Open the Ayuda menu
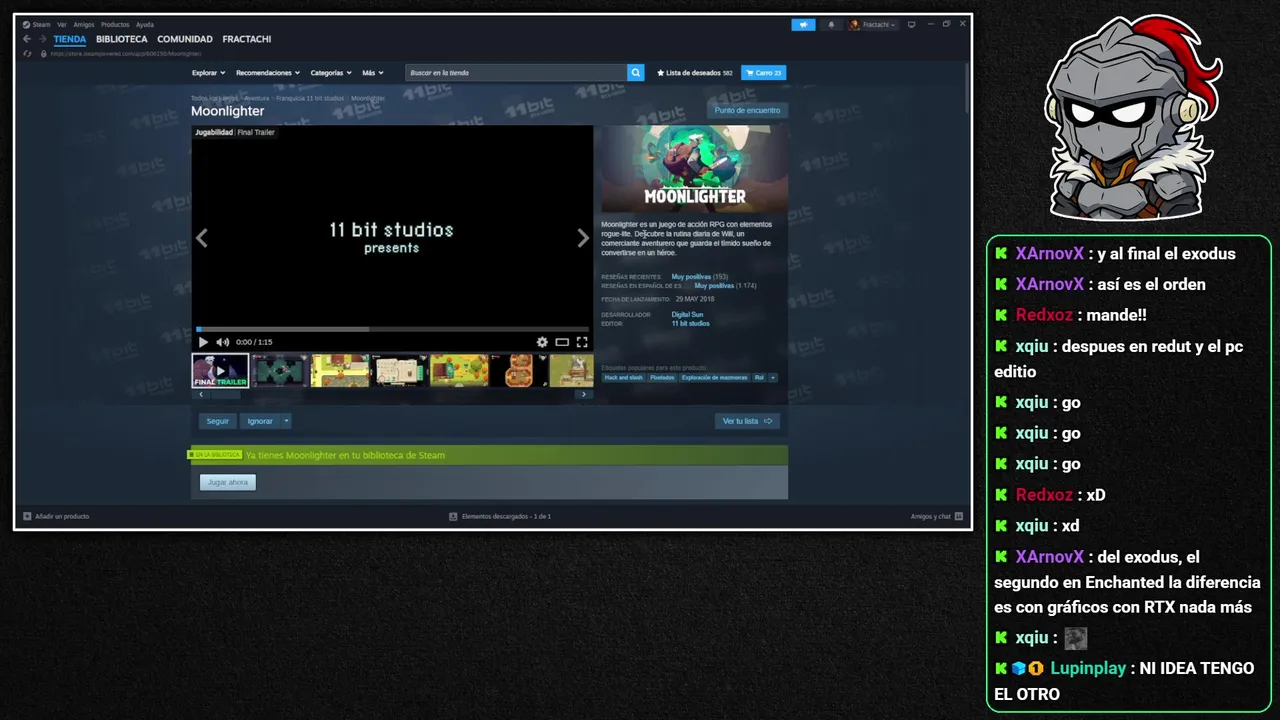The height and width of the screenshot is (720, 1280). 145,24
